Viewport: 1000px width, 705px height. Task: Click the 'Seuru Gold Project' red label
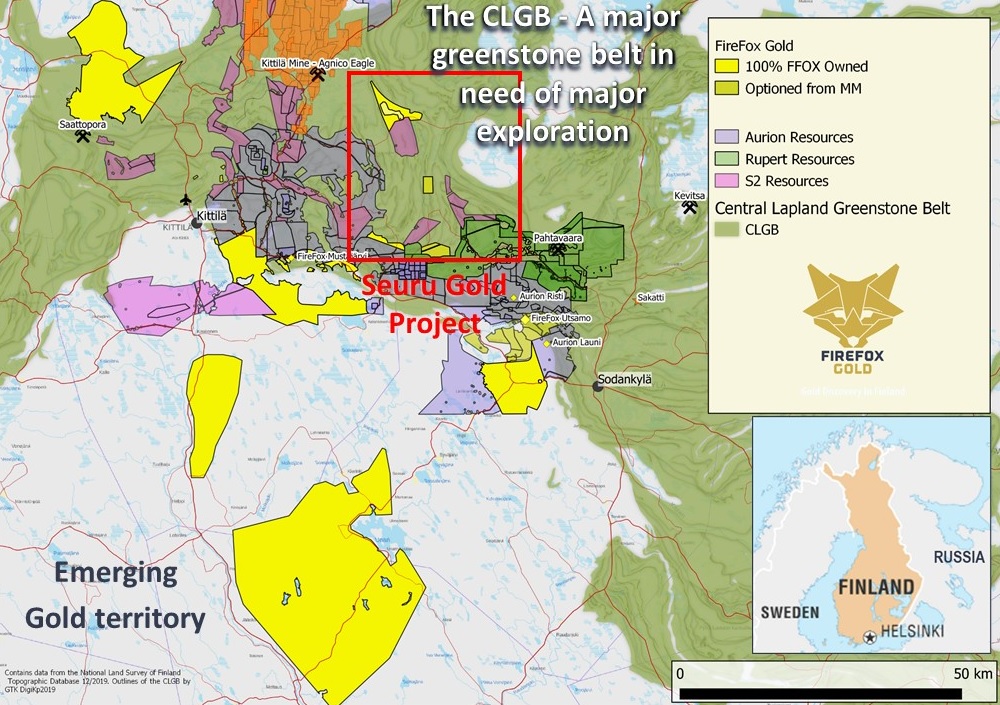434,304
